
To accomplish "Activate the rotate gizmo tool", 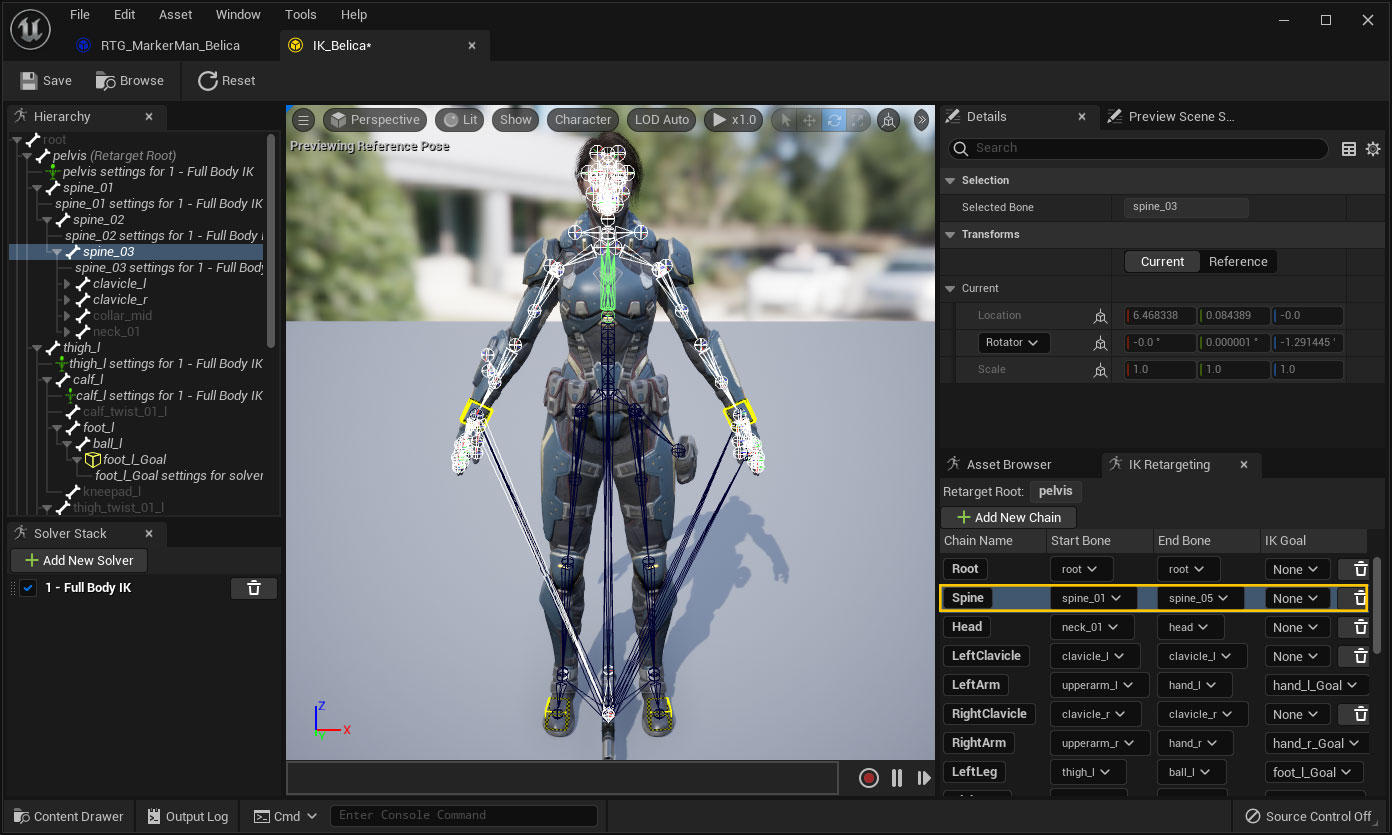I will [833, 120].
